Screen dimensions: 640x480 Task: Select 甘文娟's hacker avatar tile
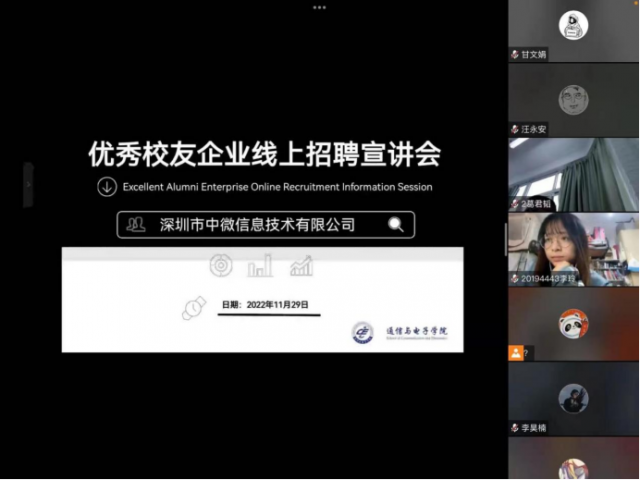click(573, 25)
